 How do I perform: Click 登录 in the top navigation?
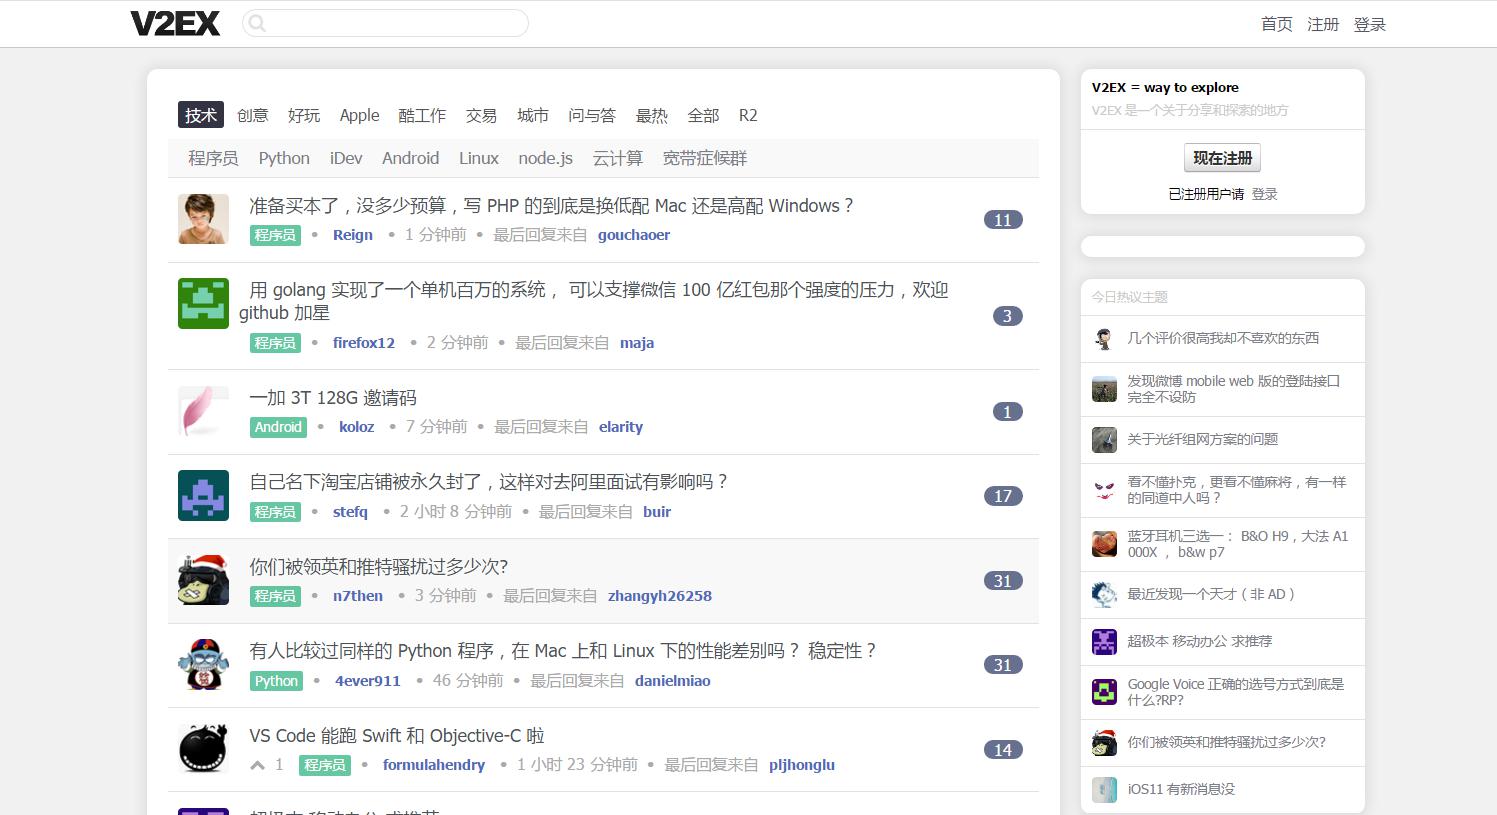pos(1369,24)
